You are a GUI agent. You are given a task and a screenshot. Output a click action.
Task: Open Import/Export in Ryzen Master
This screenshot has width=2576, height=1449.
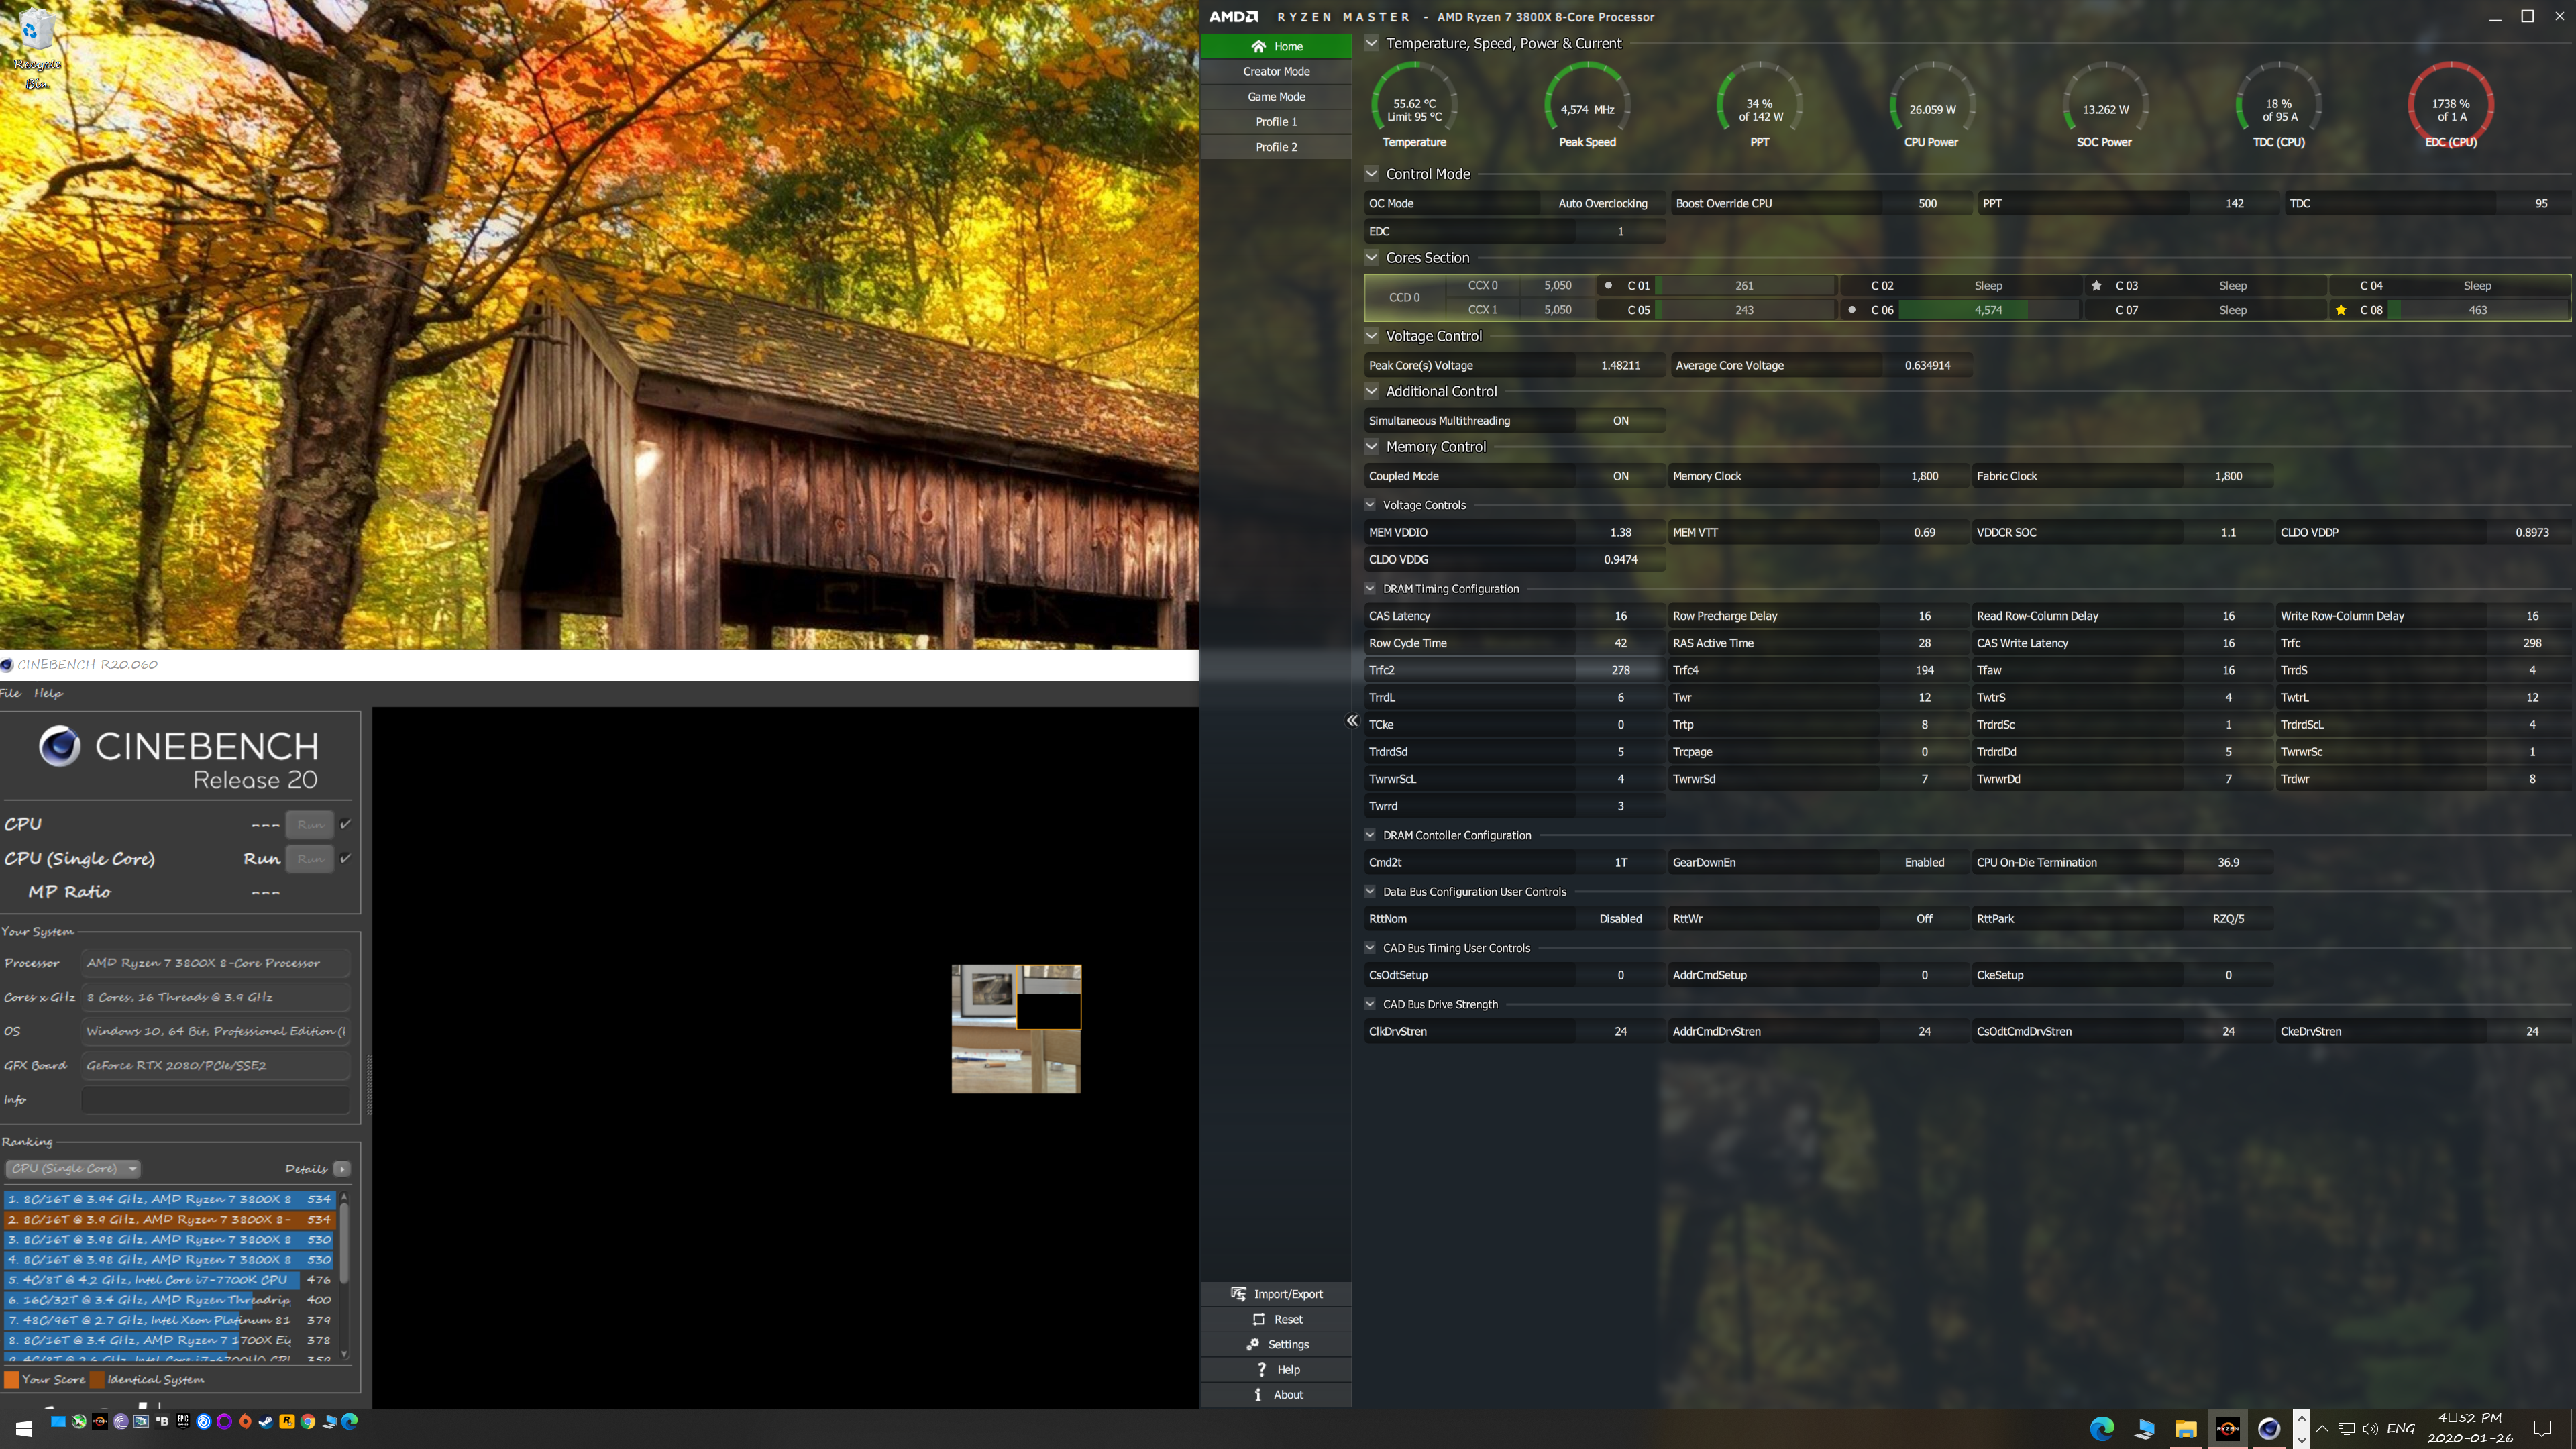coord(1276,1294)
